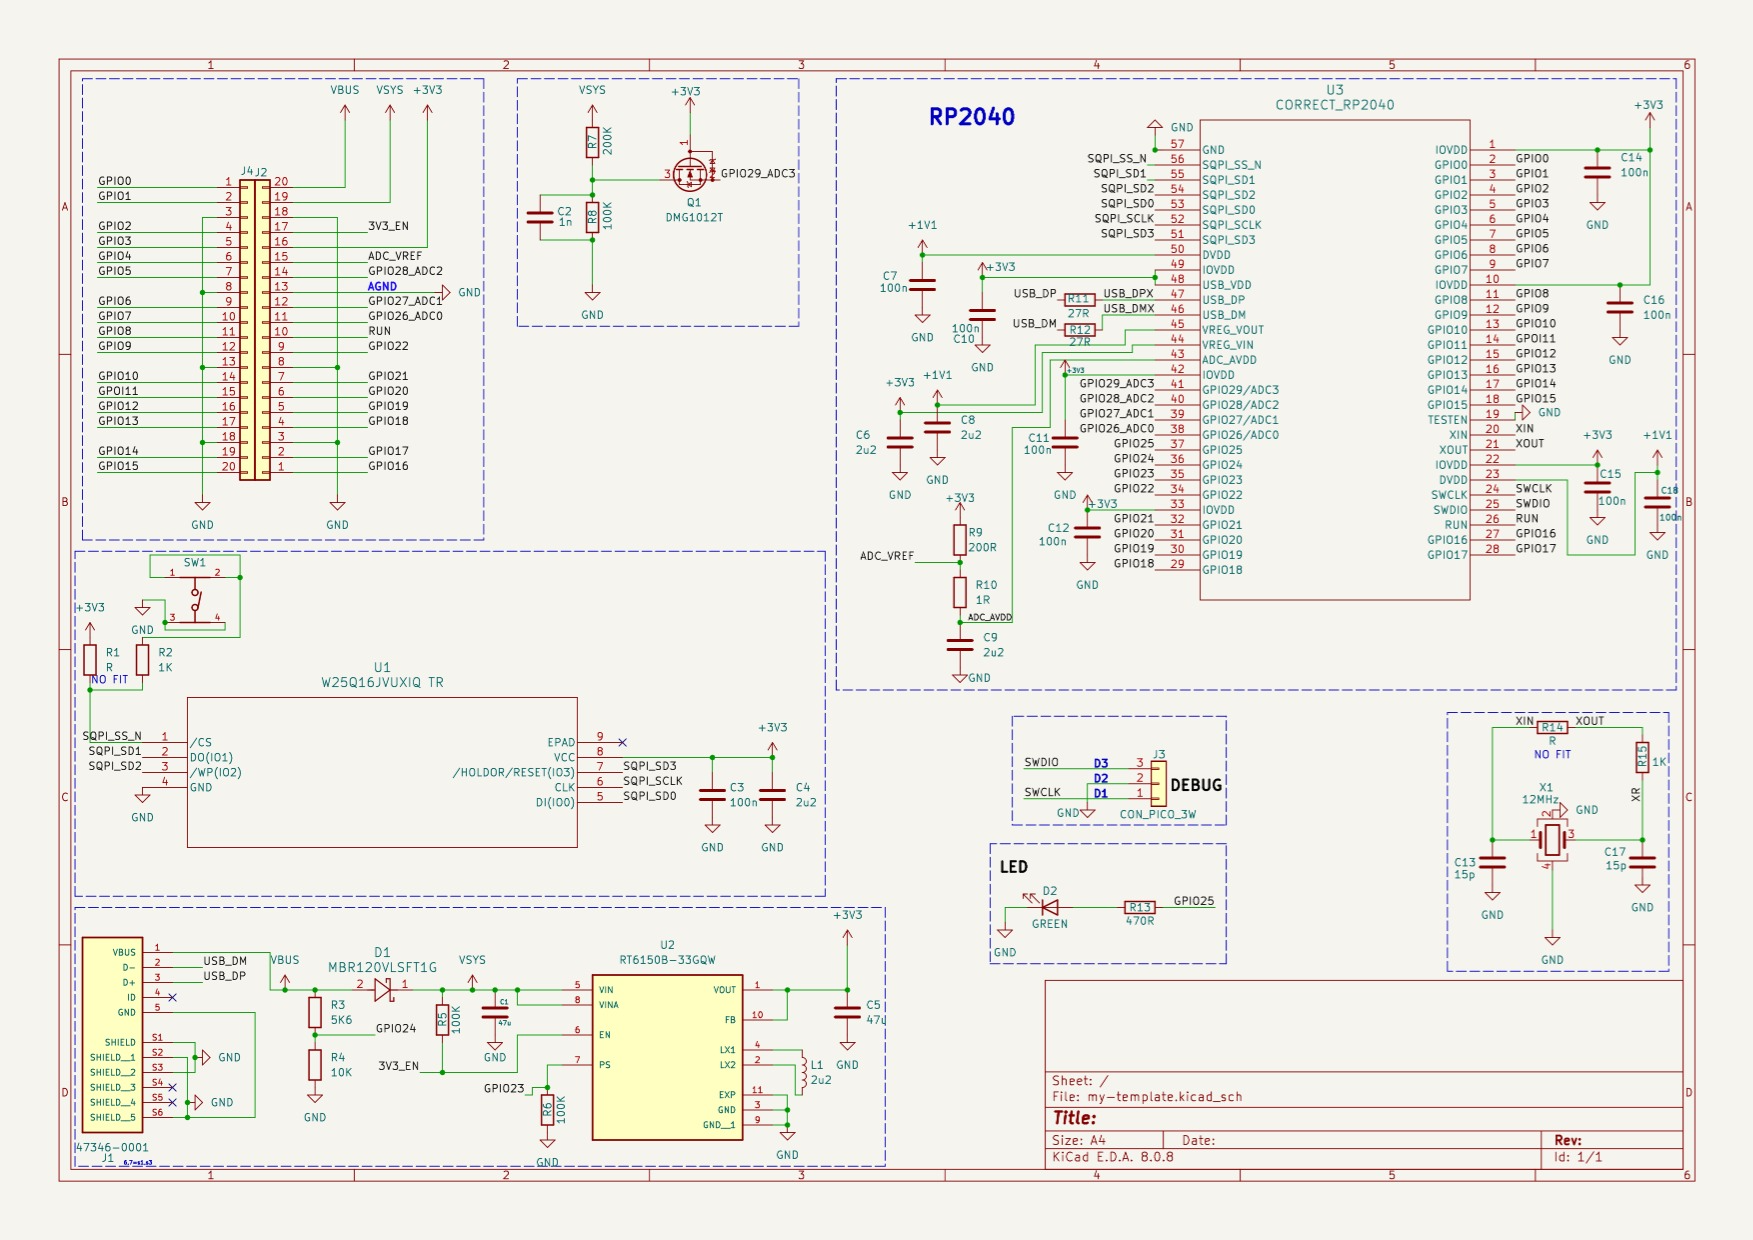Select the J4/J2 pin header symbol

[x=255, y=330]
